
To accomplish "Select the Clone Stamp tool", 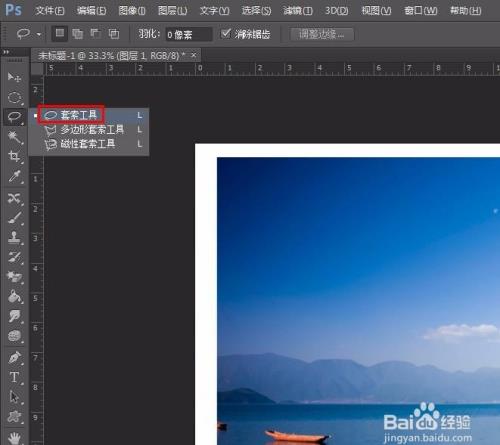I will [14, 238].
